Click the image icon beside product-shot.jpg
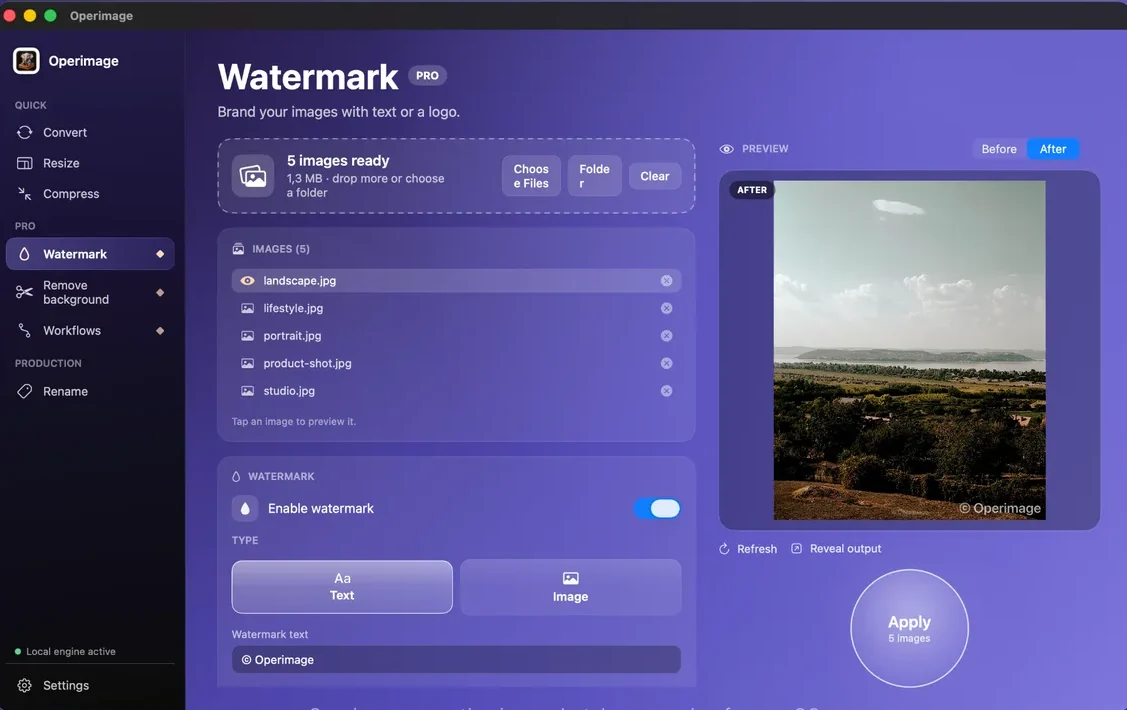The height and width of the screenshot is (710, 1127). [x=247, y=364]
